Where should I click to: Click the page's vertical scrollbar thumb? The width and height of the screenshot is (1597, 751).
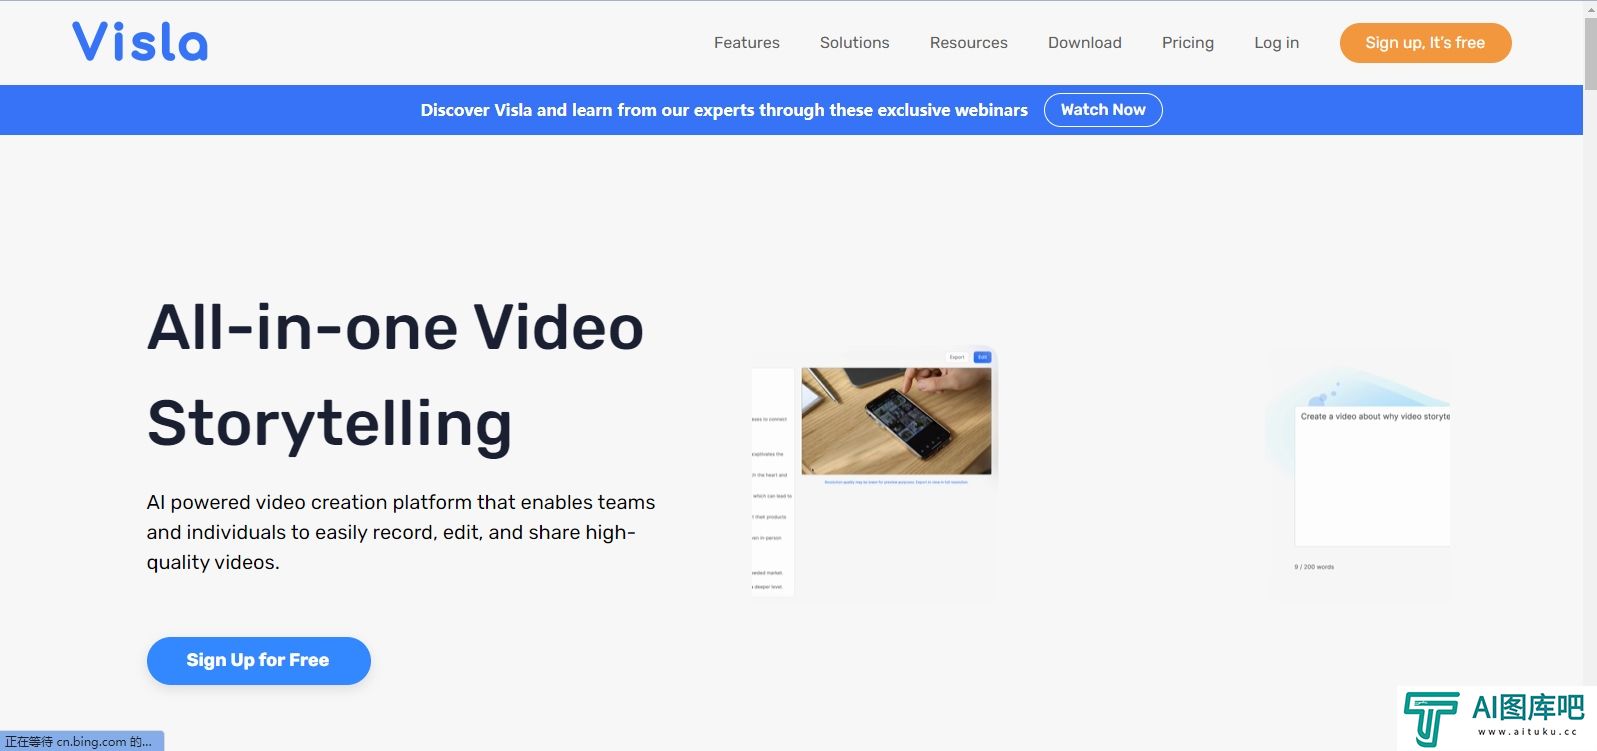1590,53
